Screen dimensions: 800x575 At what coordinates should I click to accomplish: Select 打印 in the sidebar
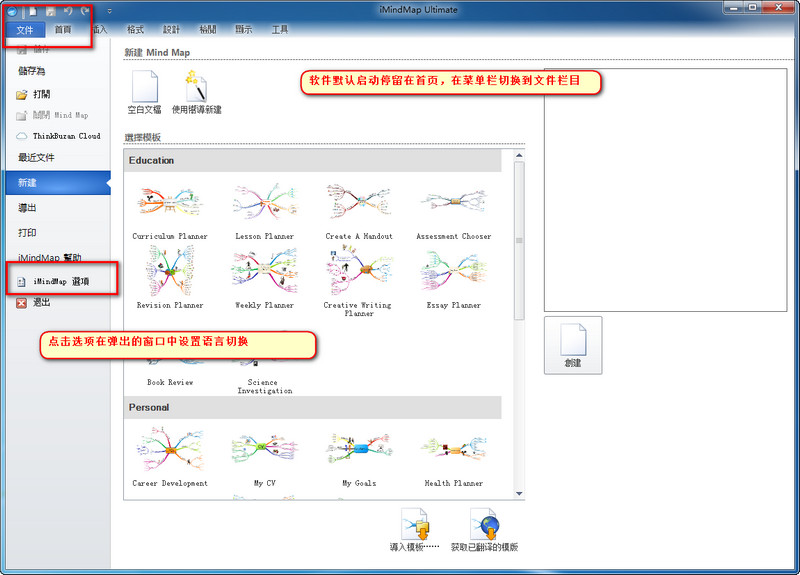tap(28, 233)
